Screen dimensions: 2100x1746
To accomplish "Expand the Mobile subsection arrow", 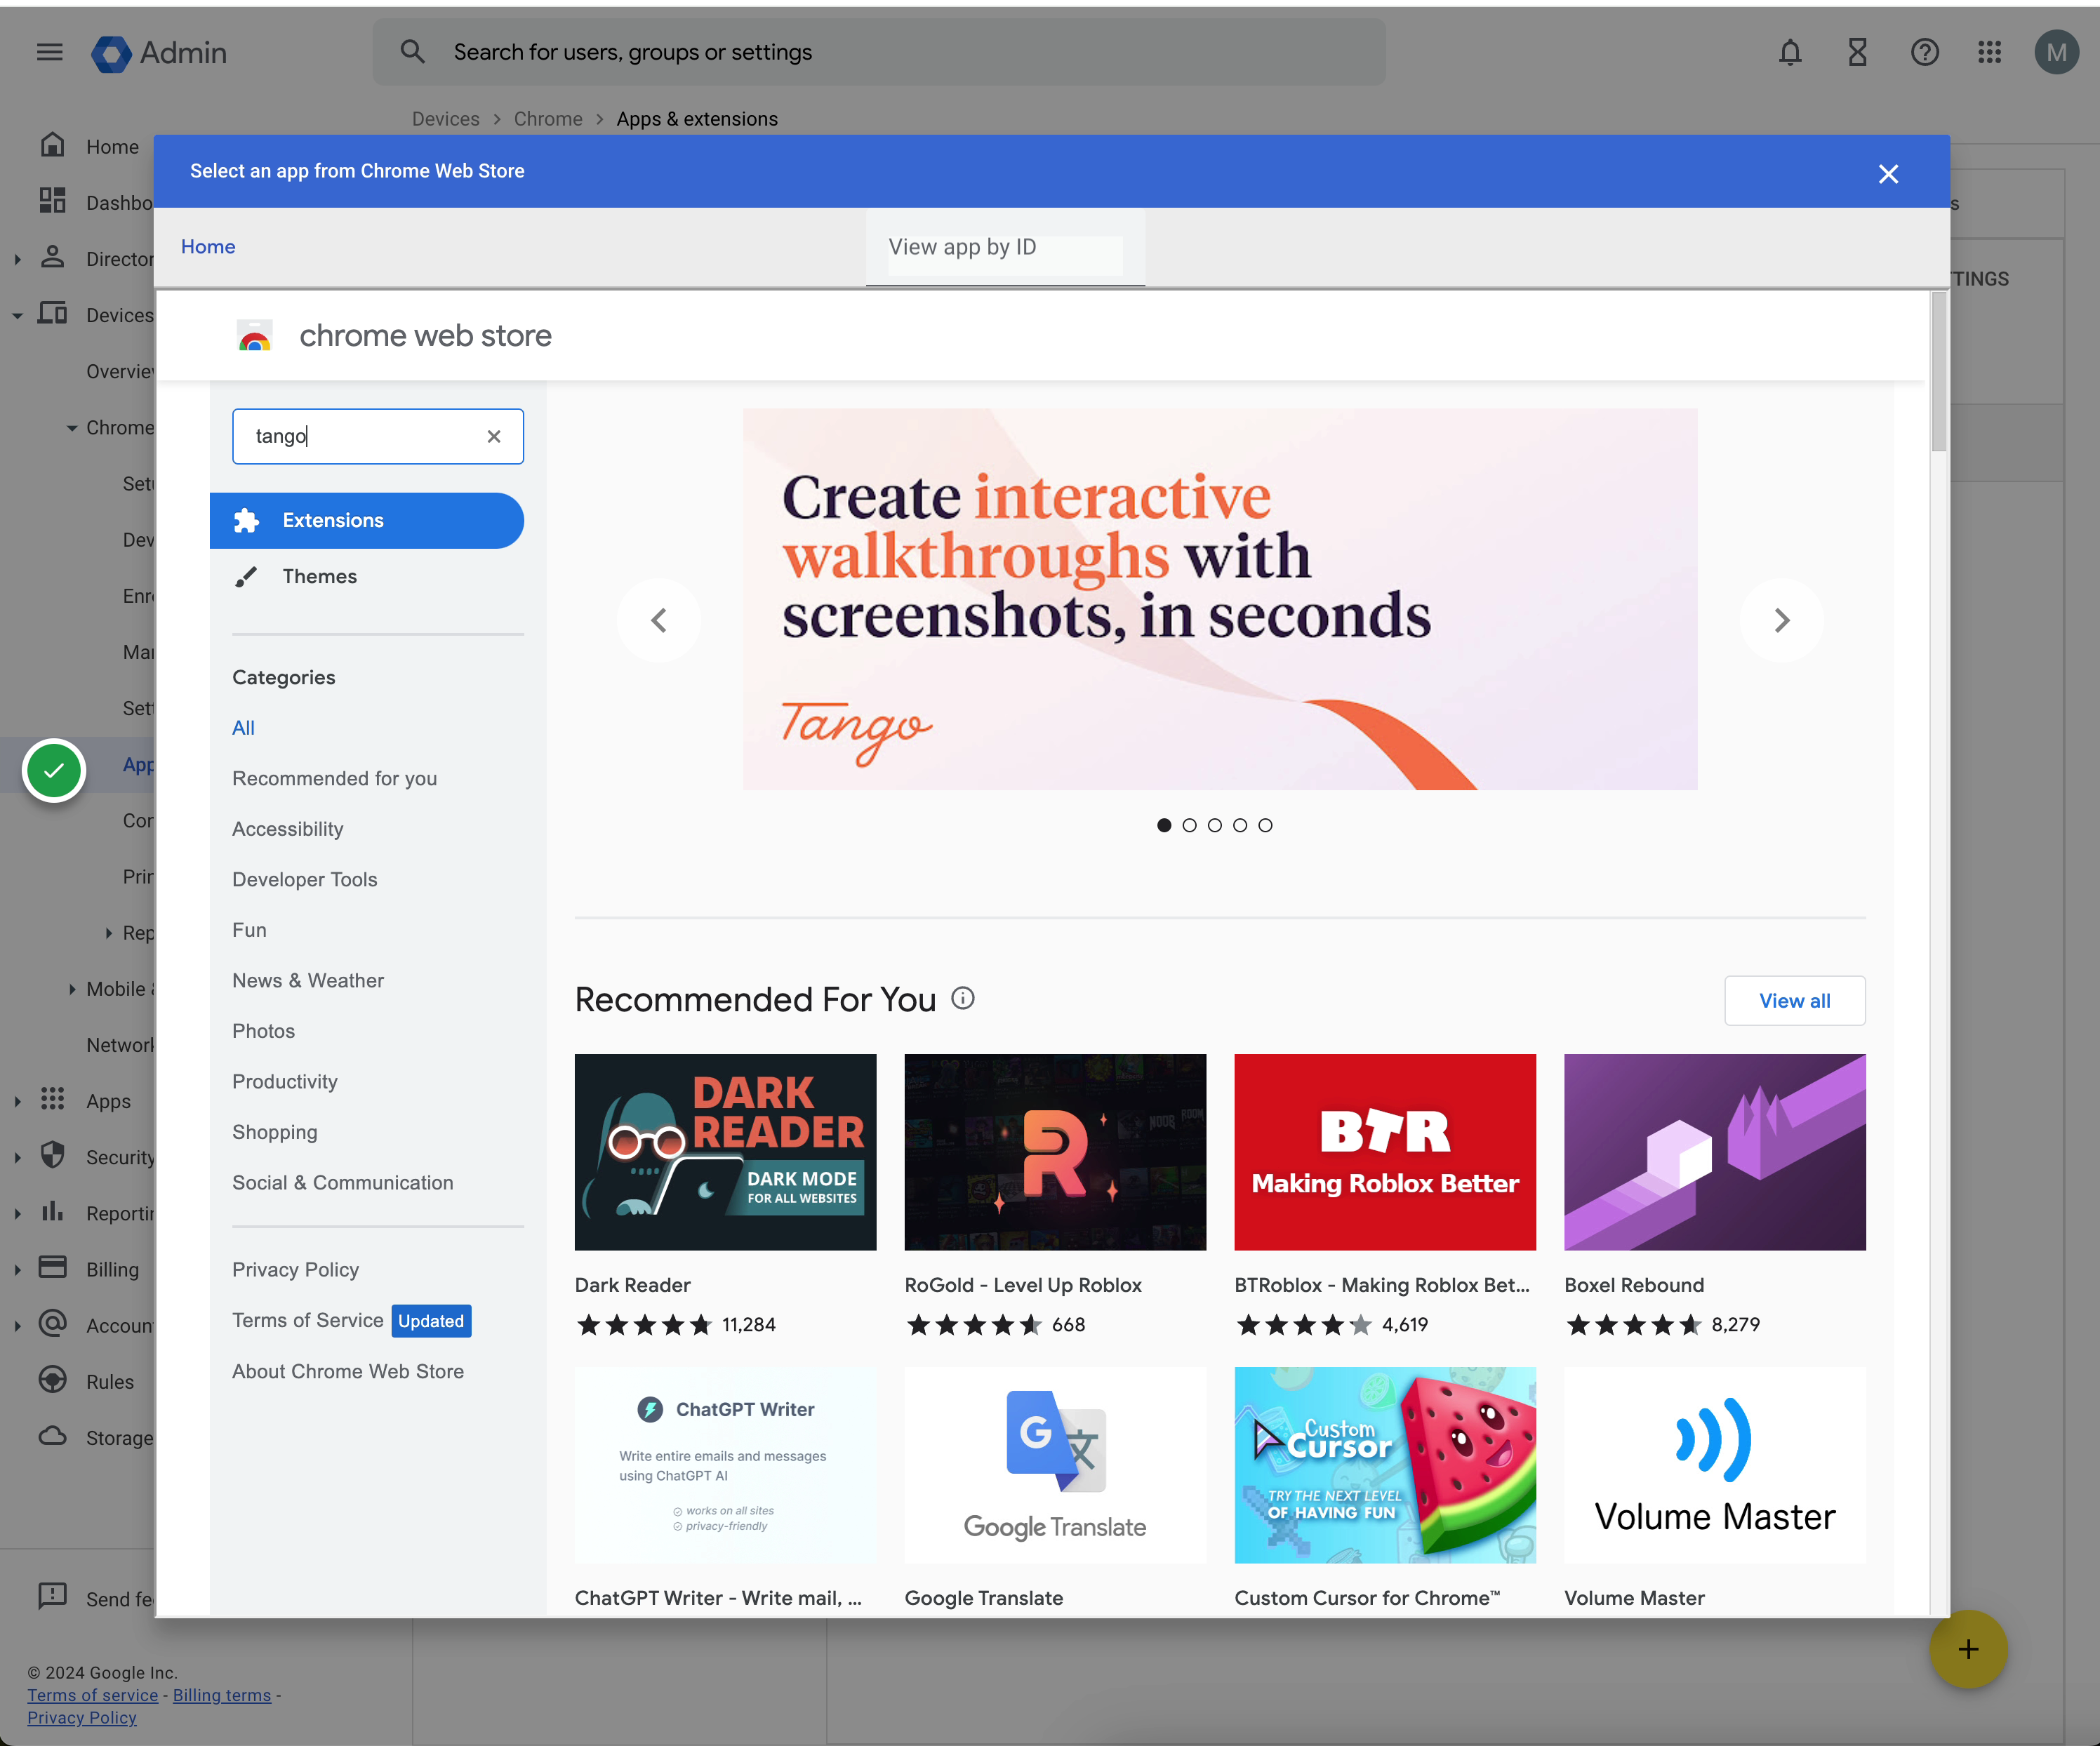I will 72,989.
